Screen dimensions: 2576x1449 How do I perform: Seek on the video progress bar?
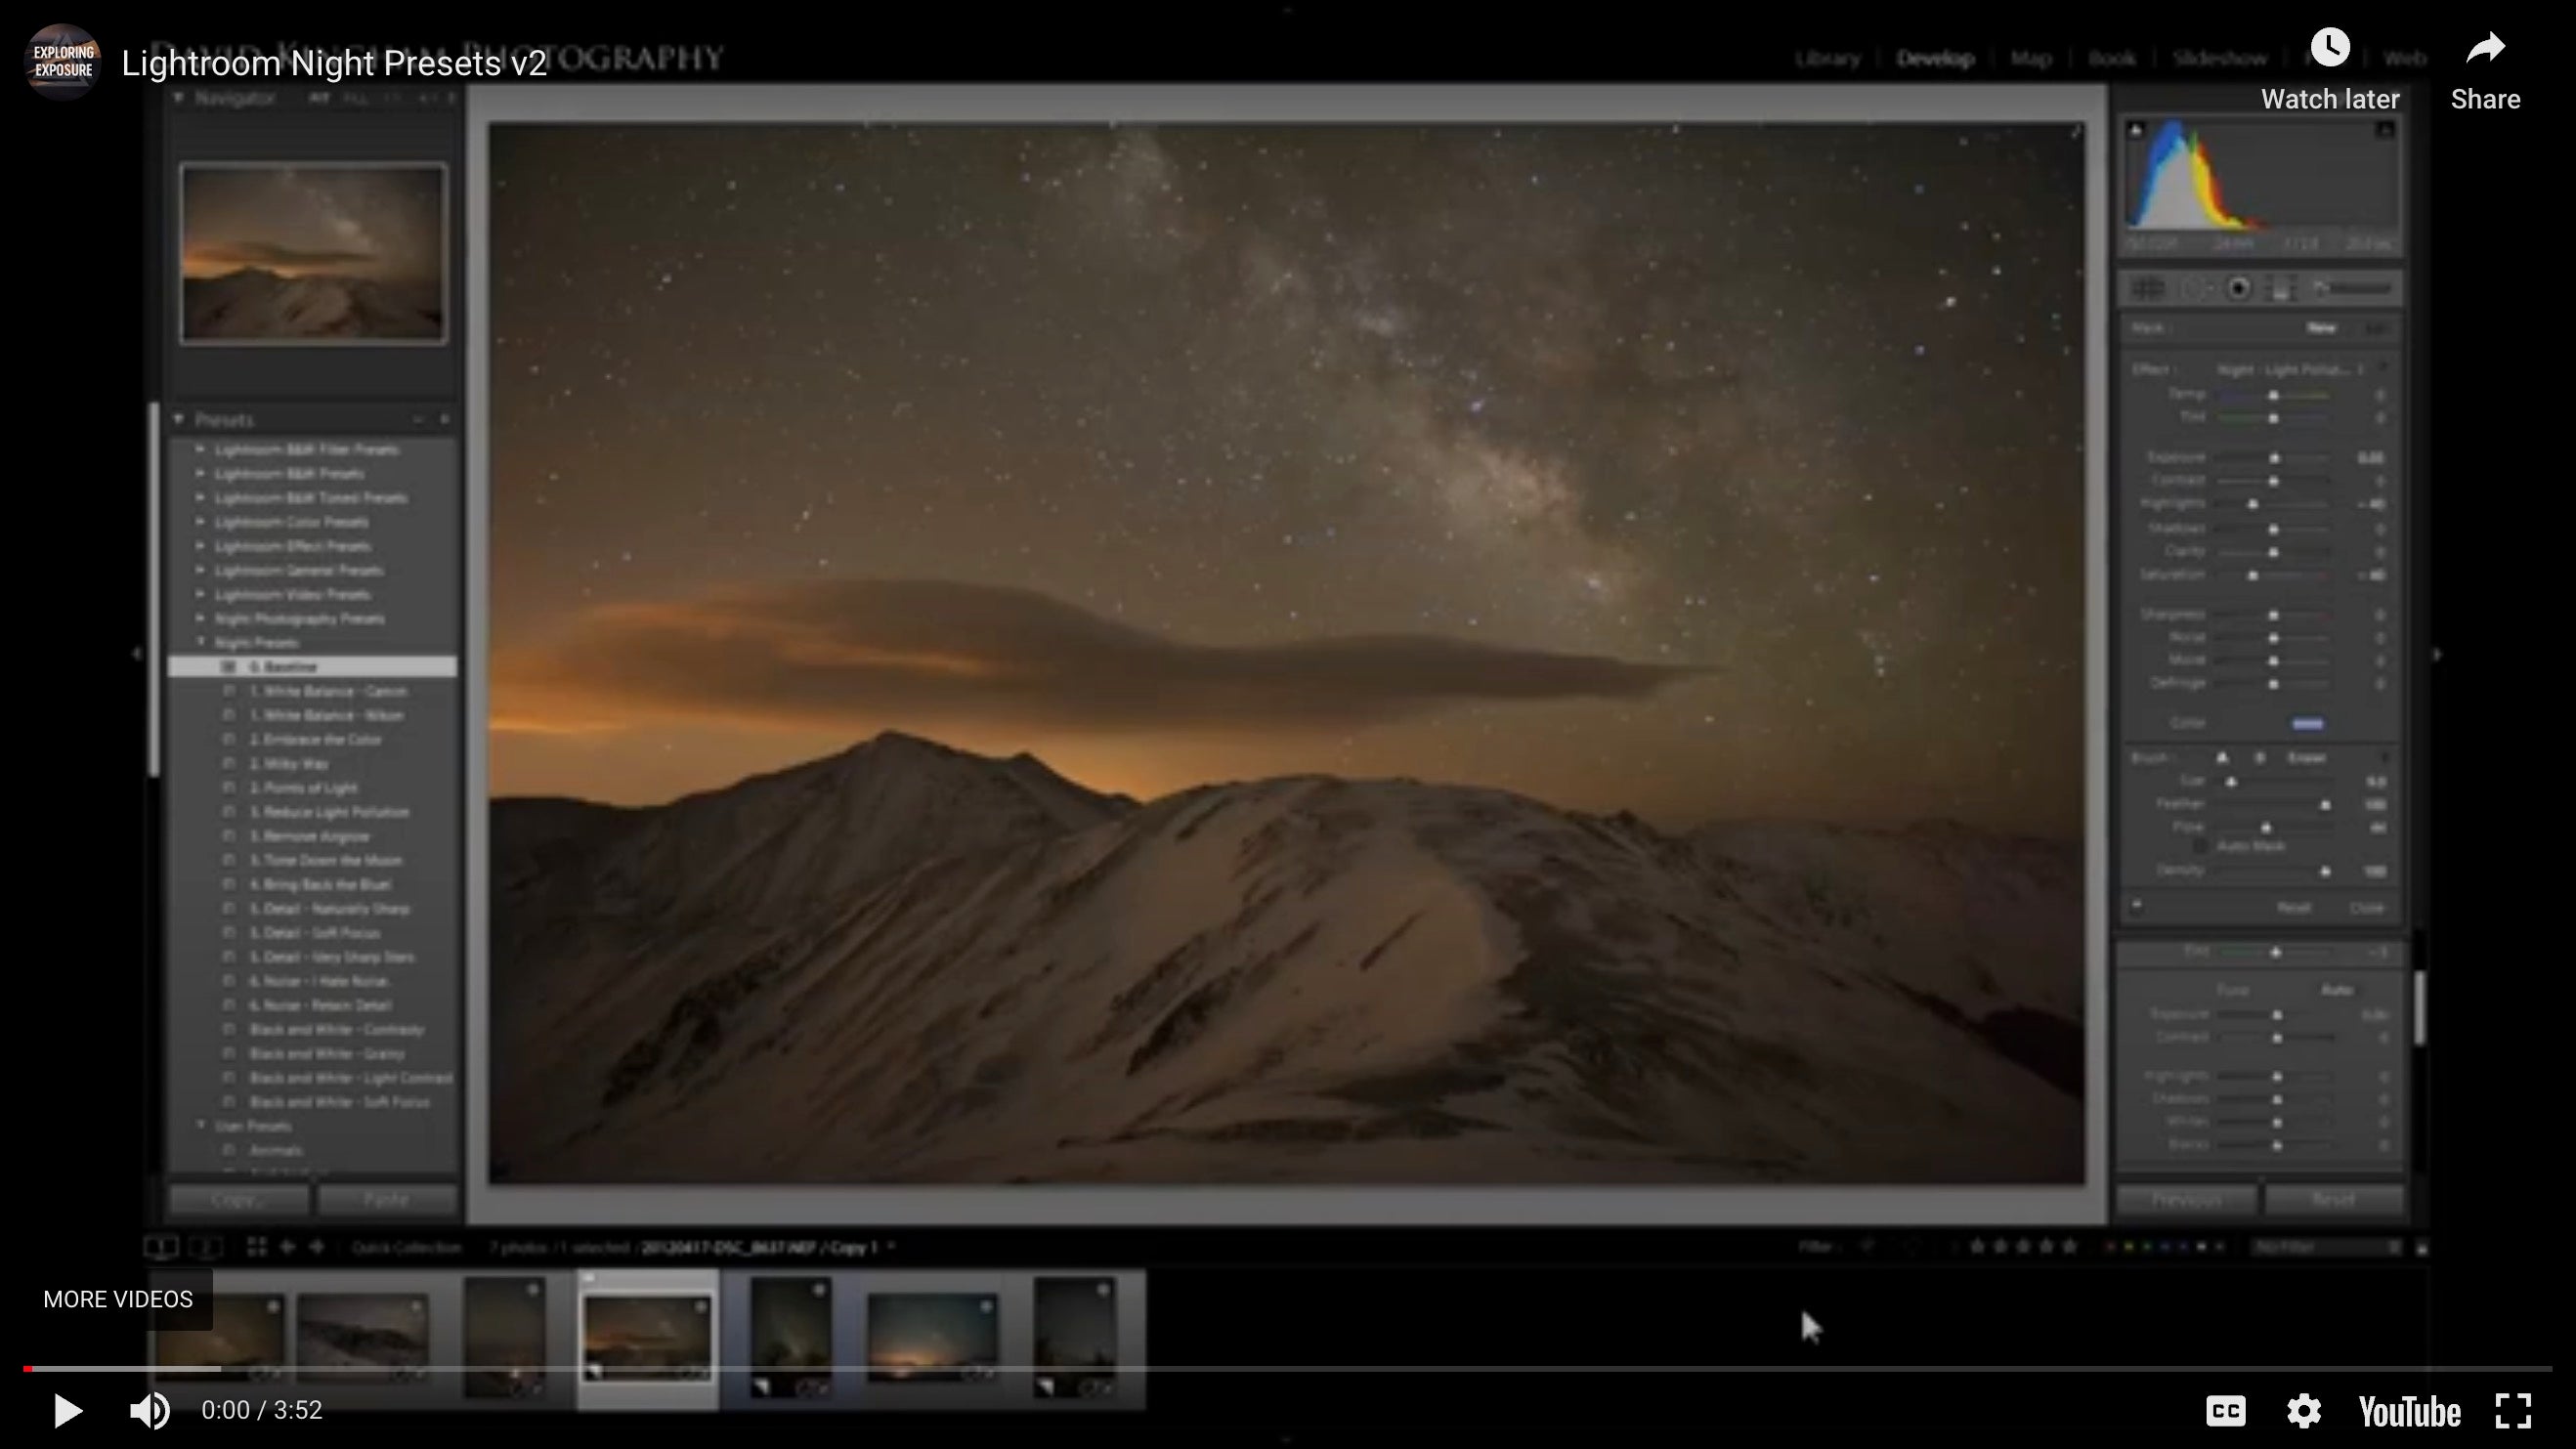[x=1288, y=1368]
